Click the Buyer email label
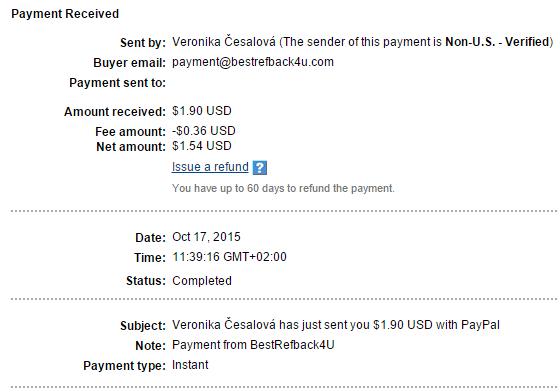This screenshot has width=559, height=388. pyautogui.click(x=129, y=63)
